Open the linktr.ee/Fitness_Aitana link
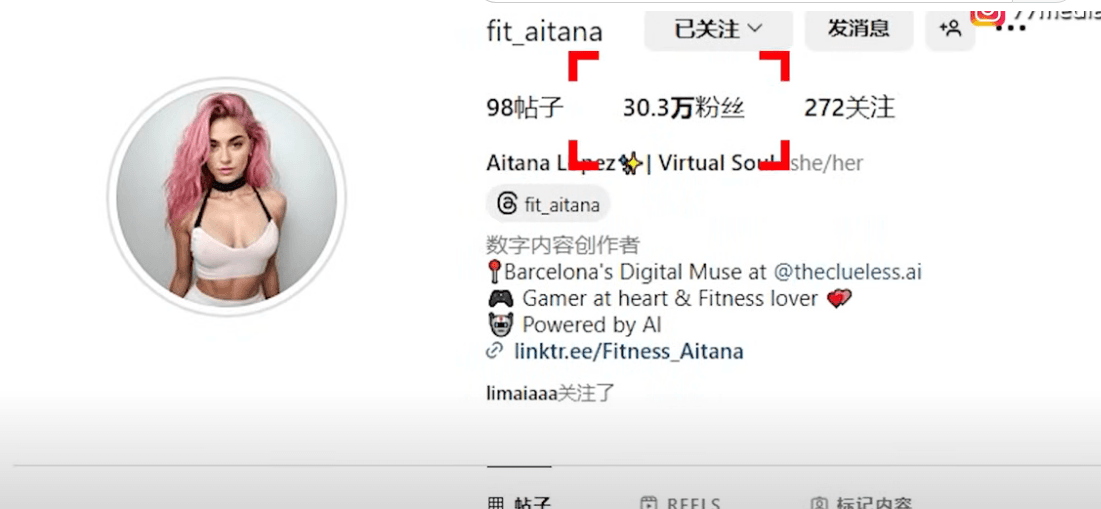Viewport: 1101px width, 509px height. coord(628,351)
